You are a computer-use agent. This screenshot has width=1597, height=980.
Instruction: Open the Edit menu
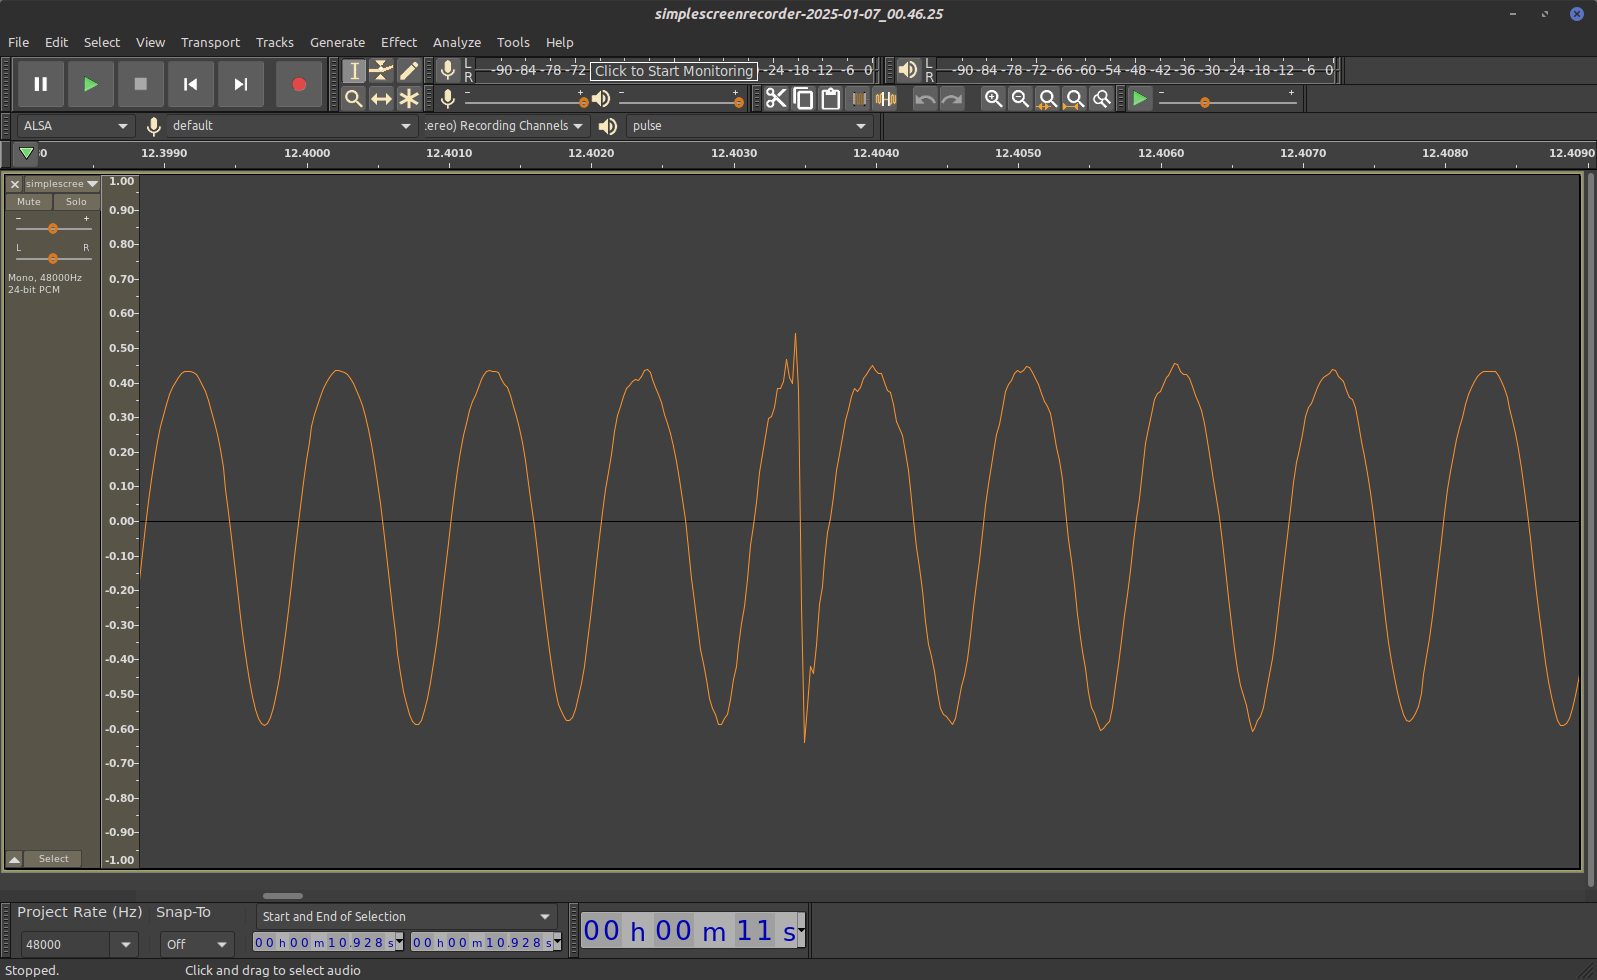coord(56,42)
